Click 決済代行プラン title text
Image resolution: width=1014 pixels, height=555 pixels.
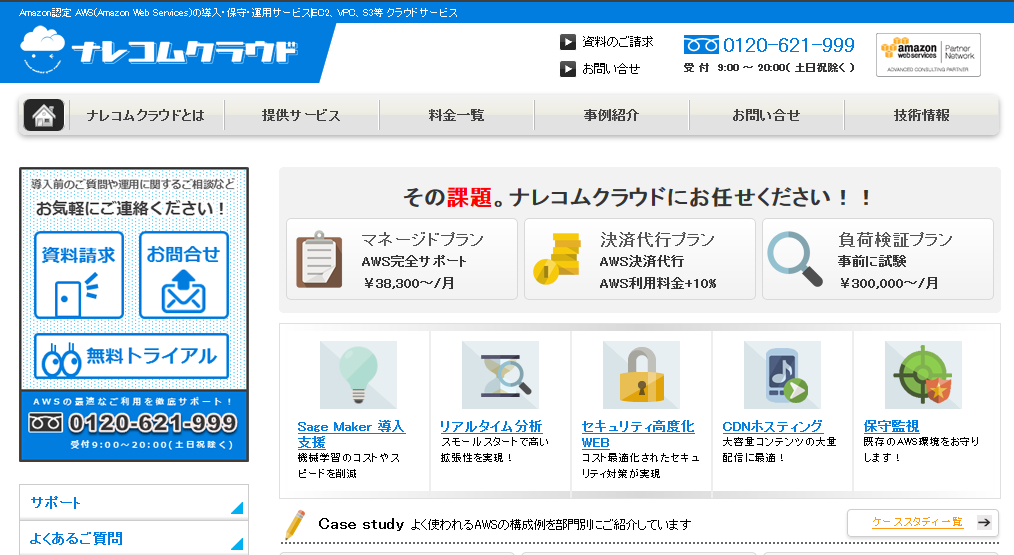click(657, 240)
